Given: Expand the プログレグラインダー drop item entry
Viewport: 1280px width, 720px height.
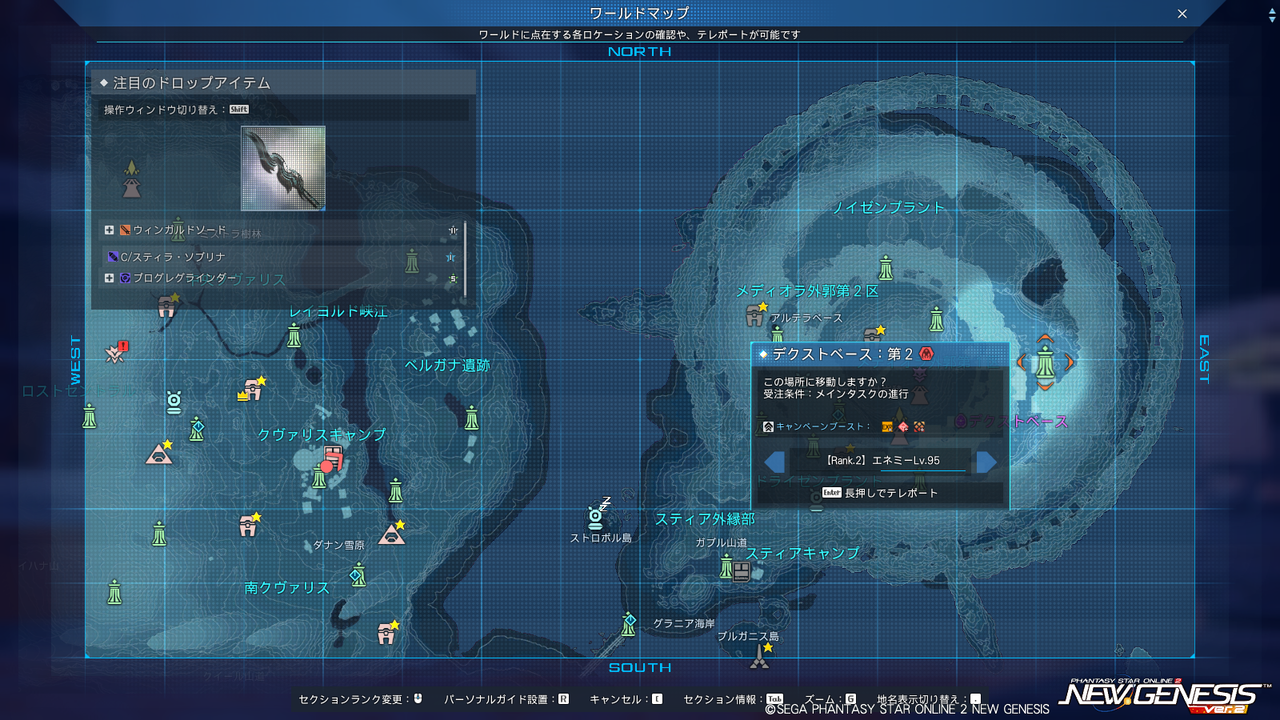Looking at the screenshot, I should [x=110, y=278].
